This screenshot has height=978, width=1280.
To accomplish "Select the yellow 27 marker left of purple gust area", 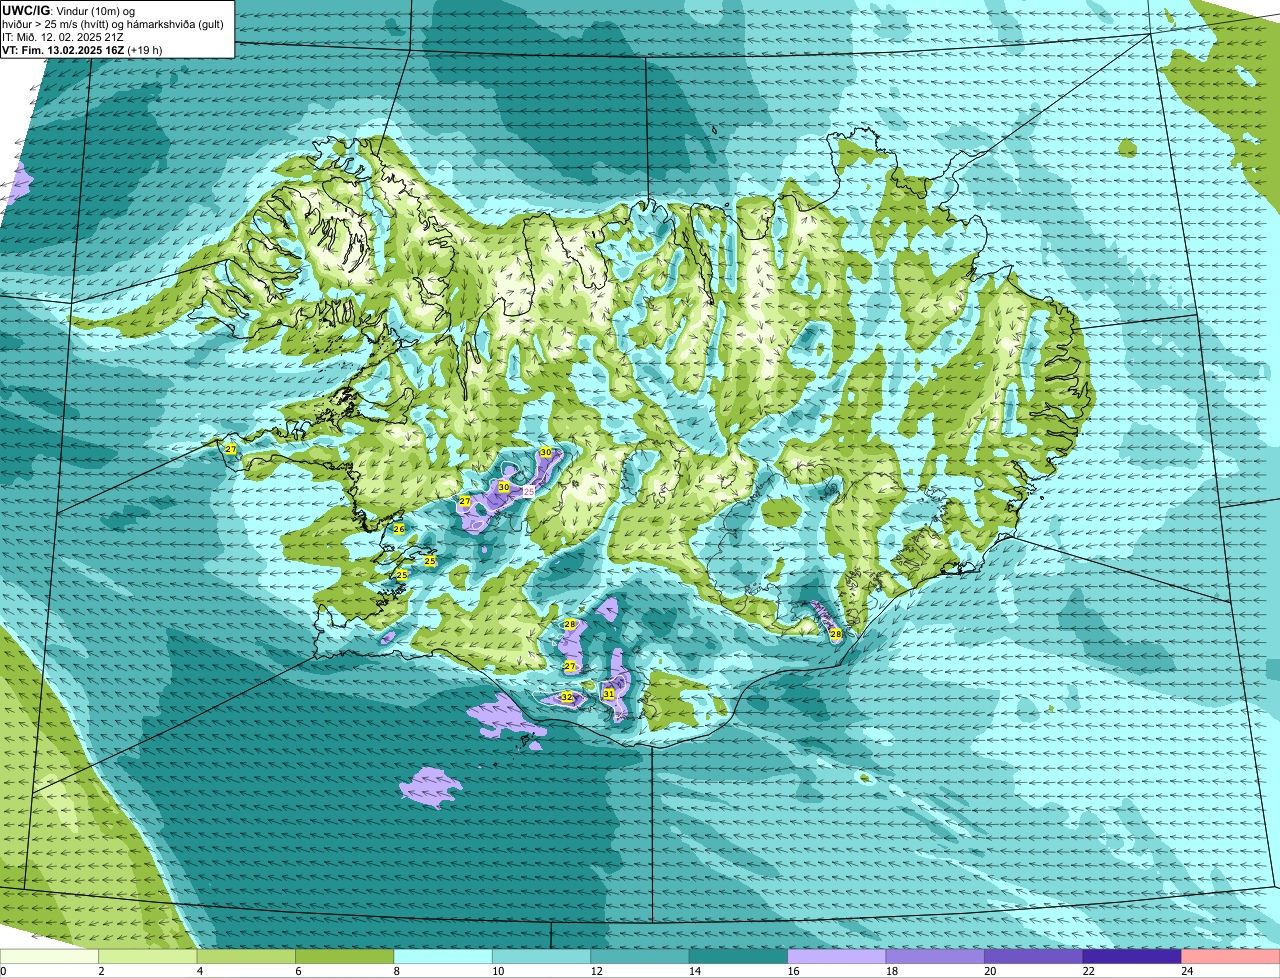I will [x=465, y=501].
